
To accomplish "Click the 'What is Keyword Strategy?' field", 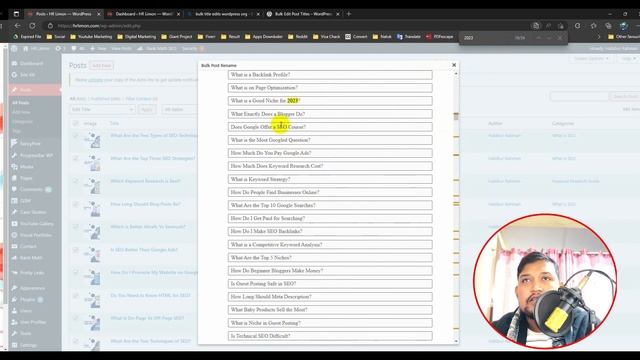I will click(330, 179).
